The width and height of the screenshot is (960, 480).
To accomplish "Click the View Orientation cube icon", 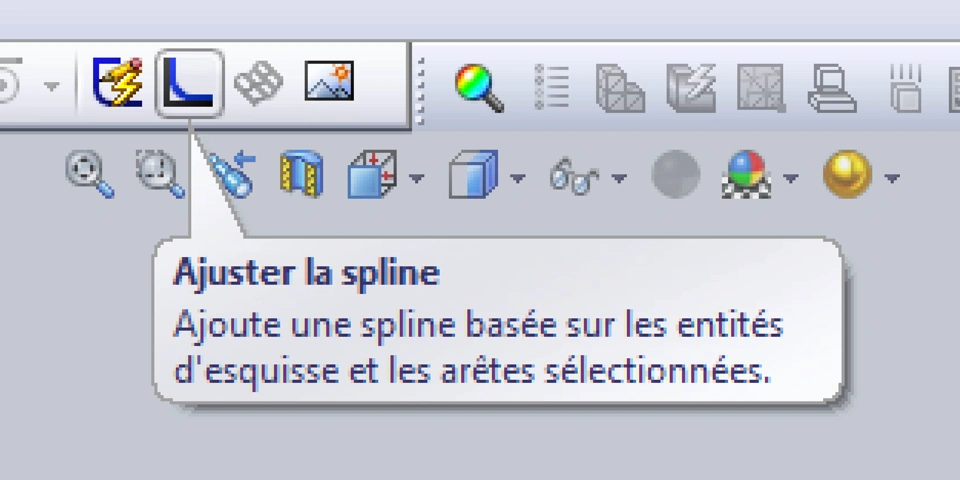I will click(372, 176).
